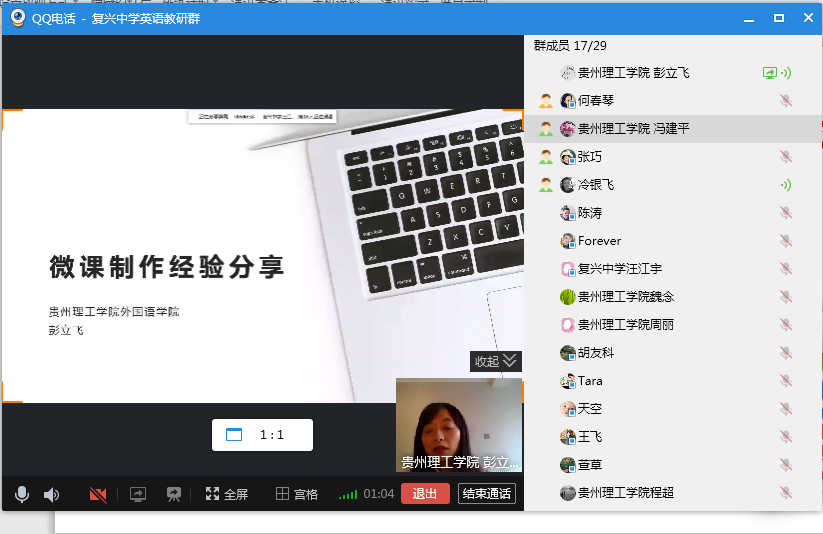Click the muted mic icon for Tara
Screen dimensions: 823x534
point(785,381)
